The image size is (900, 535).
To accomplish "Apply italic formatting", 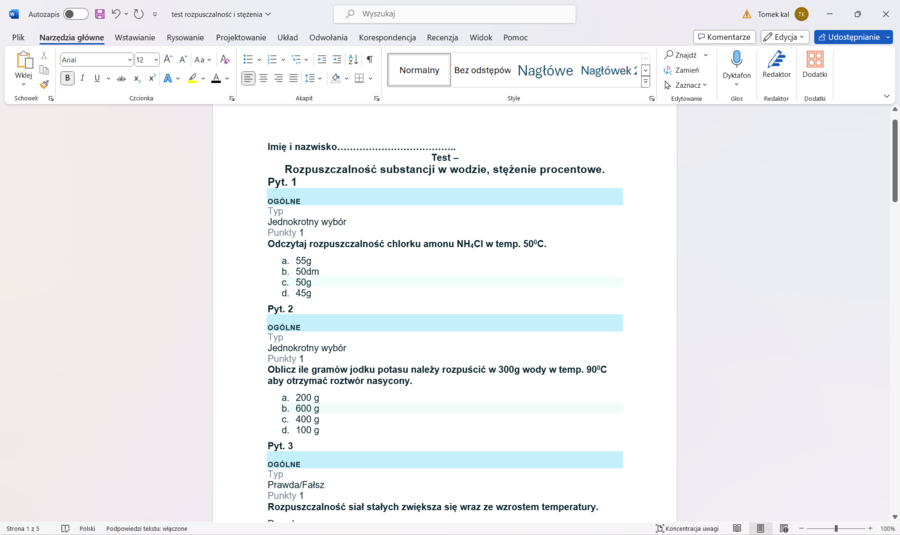I will coord(82,78).
